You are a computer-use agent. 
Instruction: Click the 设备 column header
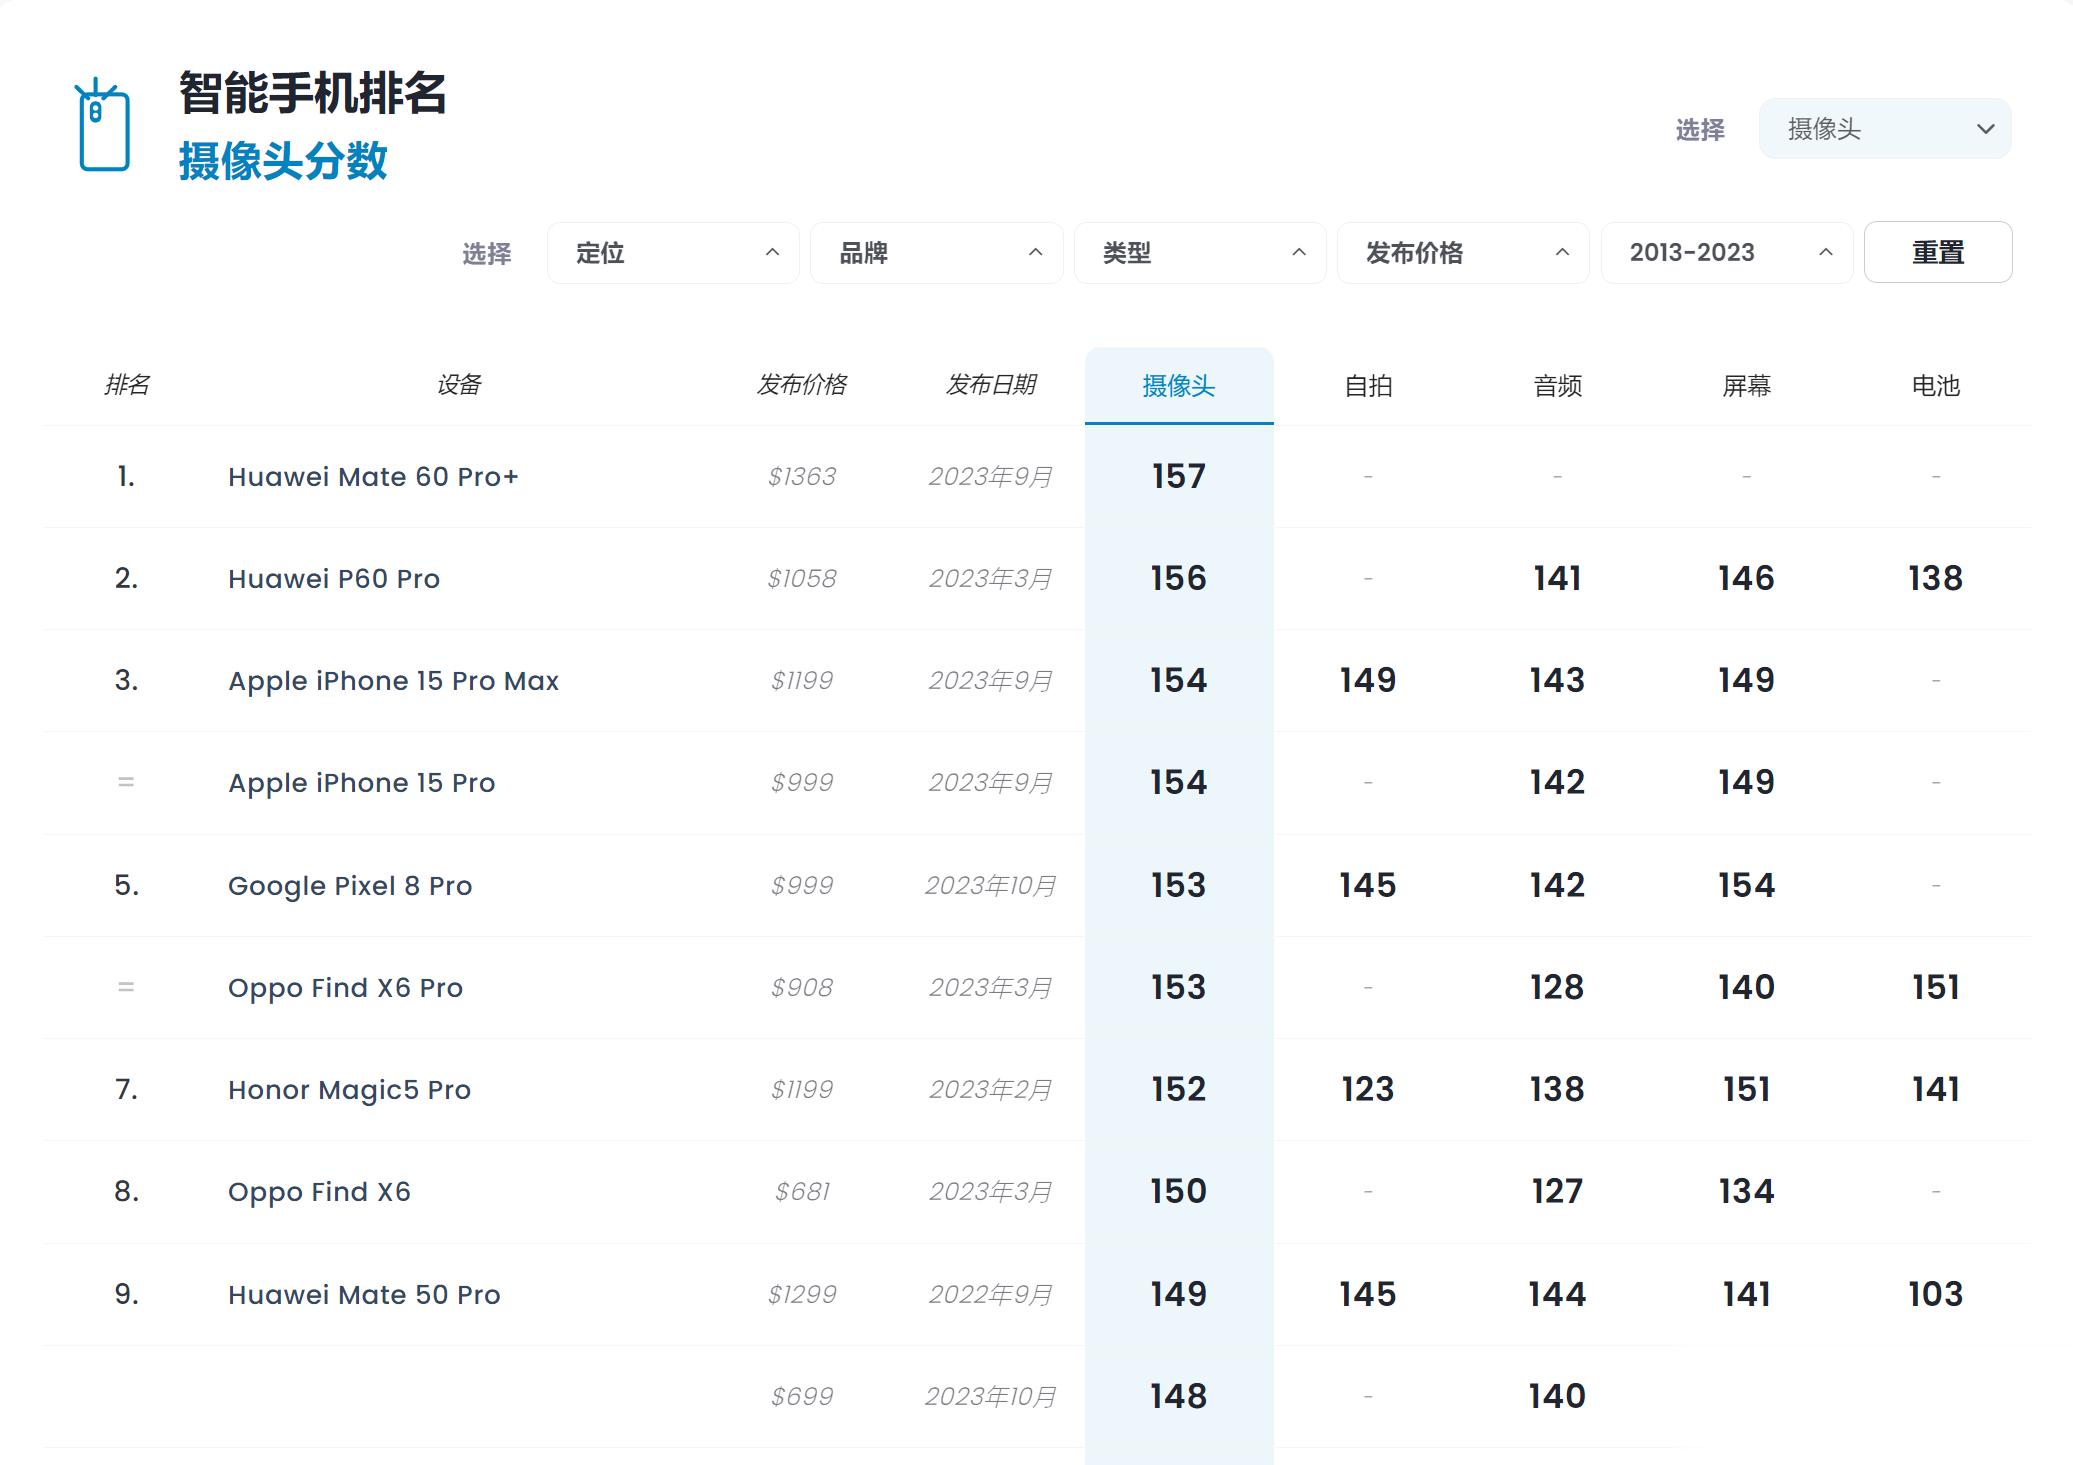pyautogui.click(x=459, y=385)
